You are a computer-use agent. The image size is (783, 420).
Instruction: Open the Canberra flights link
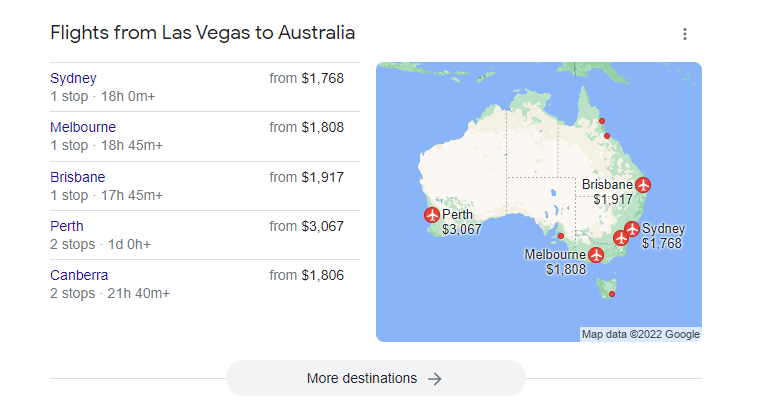pyautogui.click(x=79, y=275)
